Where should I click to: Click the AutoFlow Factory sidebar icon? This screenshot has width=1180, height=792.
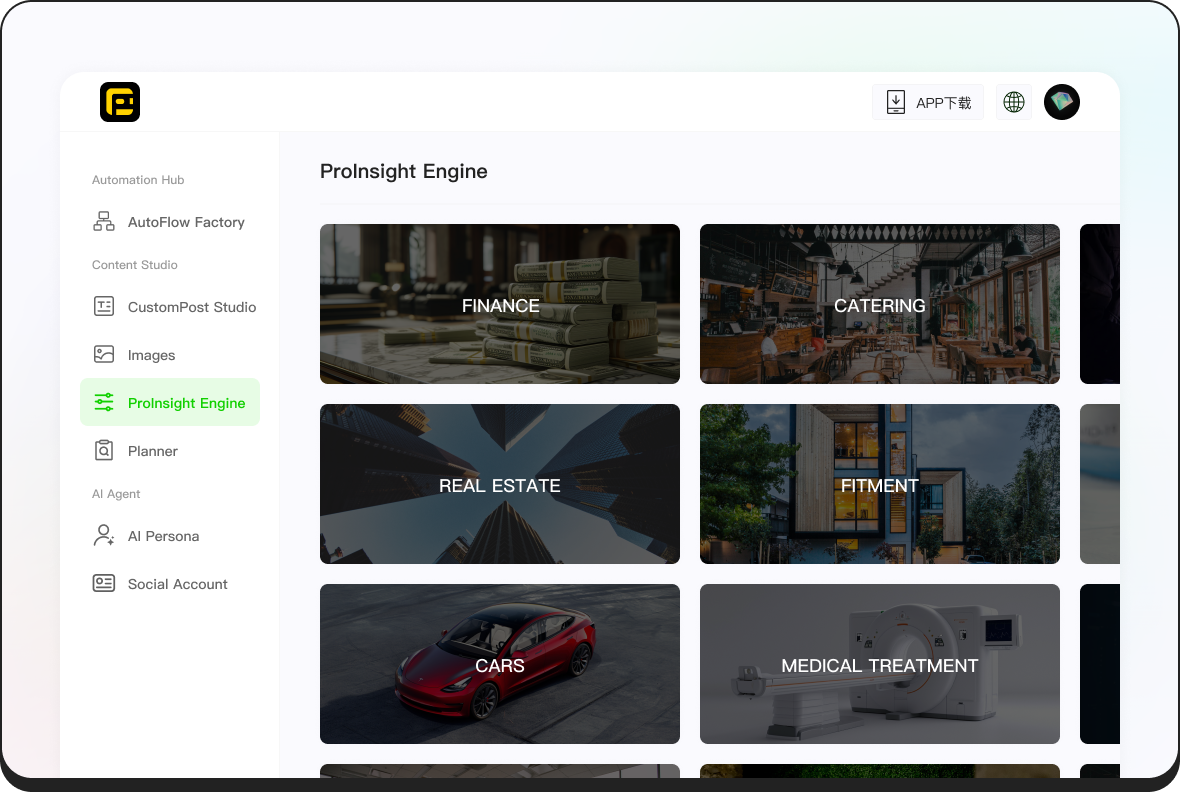pos(104,222)
